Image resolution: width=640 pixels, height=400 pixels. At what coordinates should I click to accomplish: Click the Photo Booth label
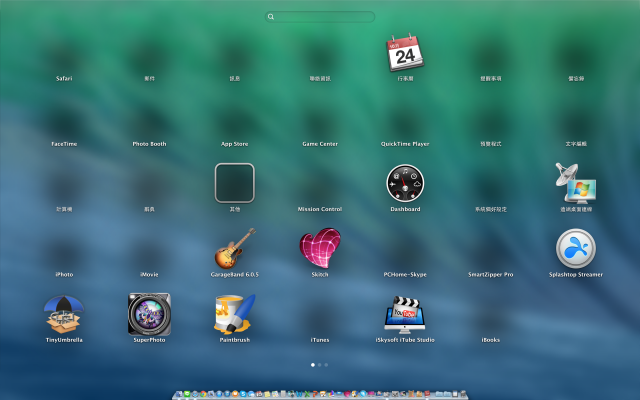pyautogui.click(x=149, y=144)
